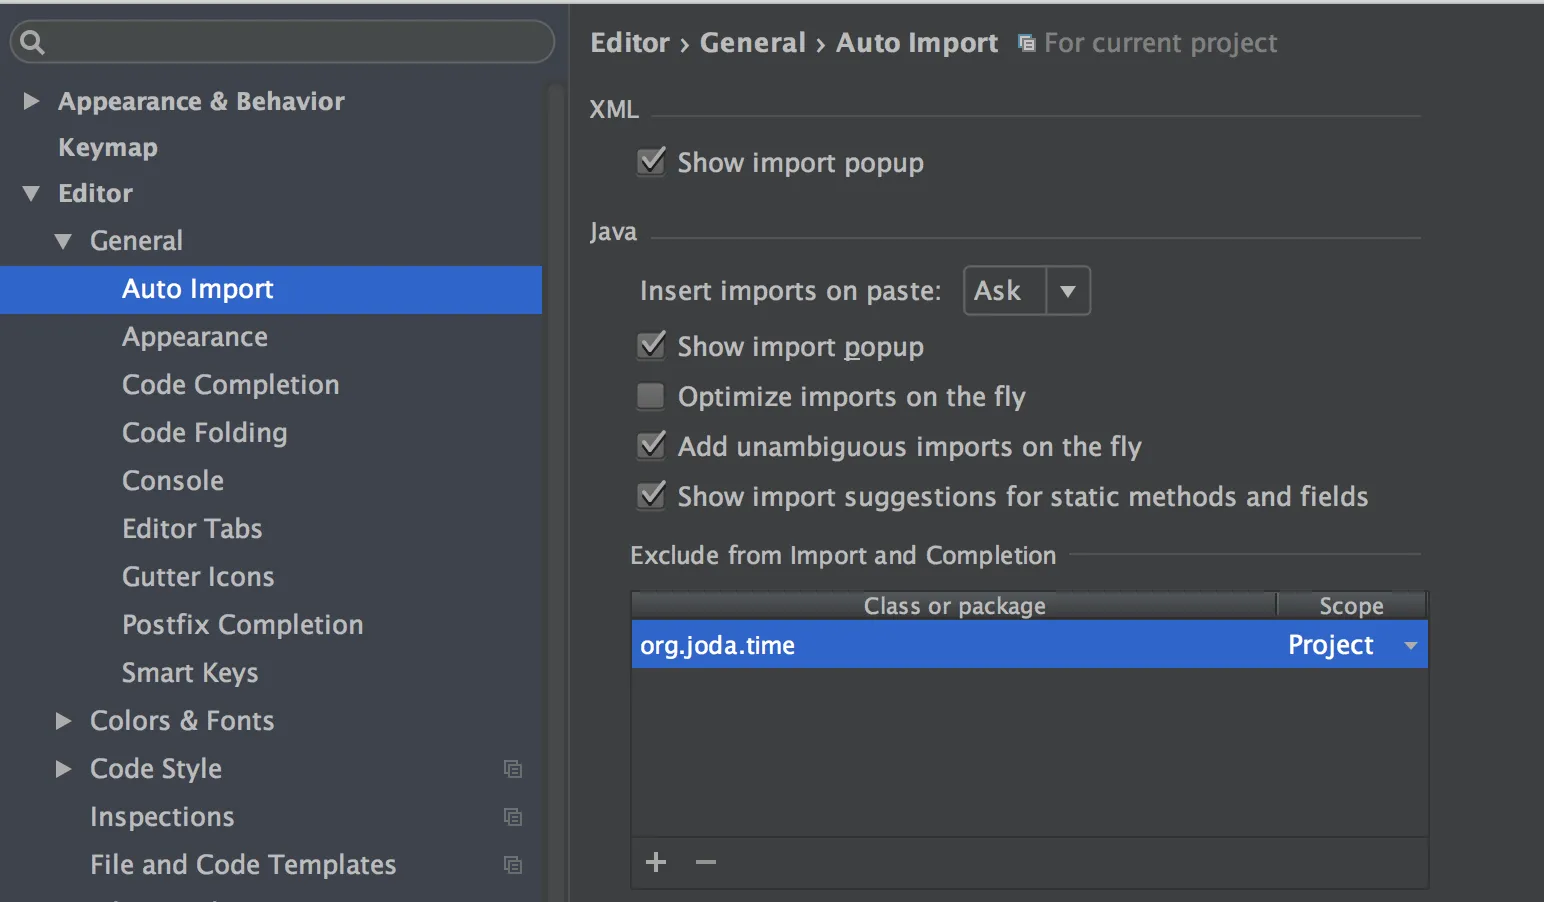The height and width of the screenshot is (902, 1544).
Task: Click the plus icon to add exclusion
Action: pyautogui.click(x=656, y=862)
